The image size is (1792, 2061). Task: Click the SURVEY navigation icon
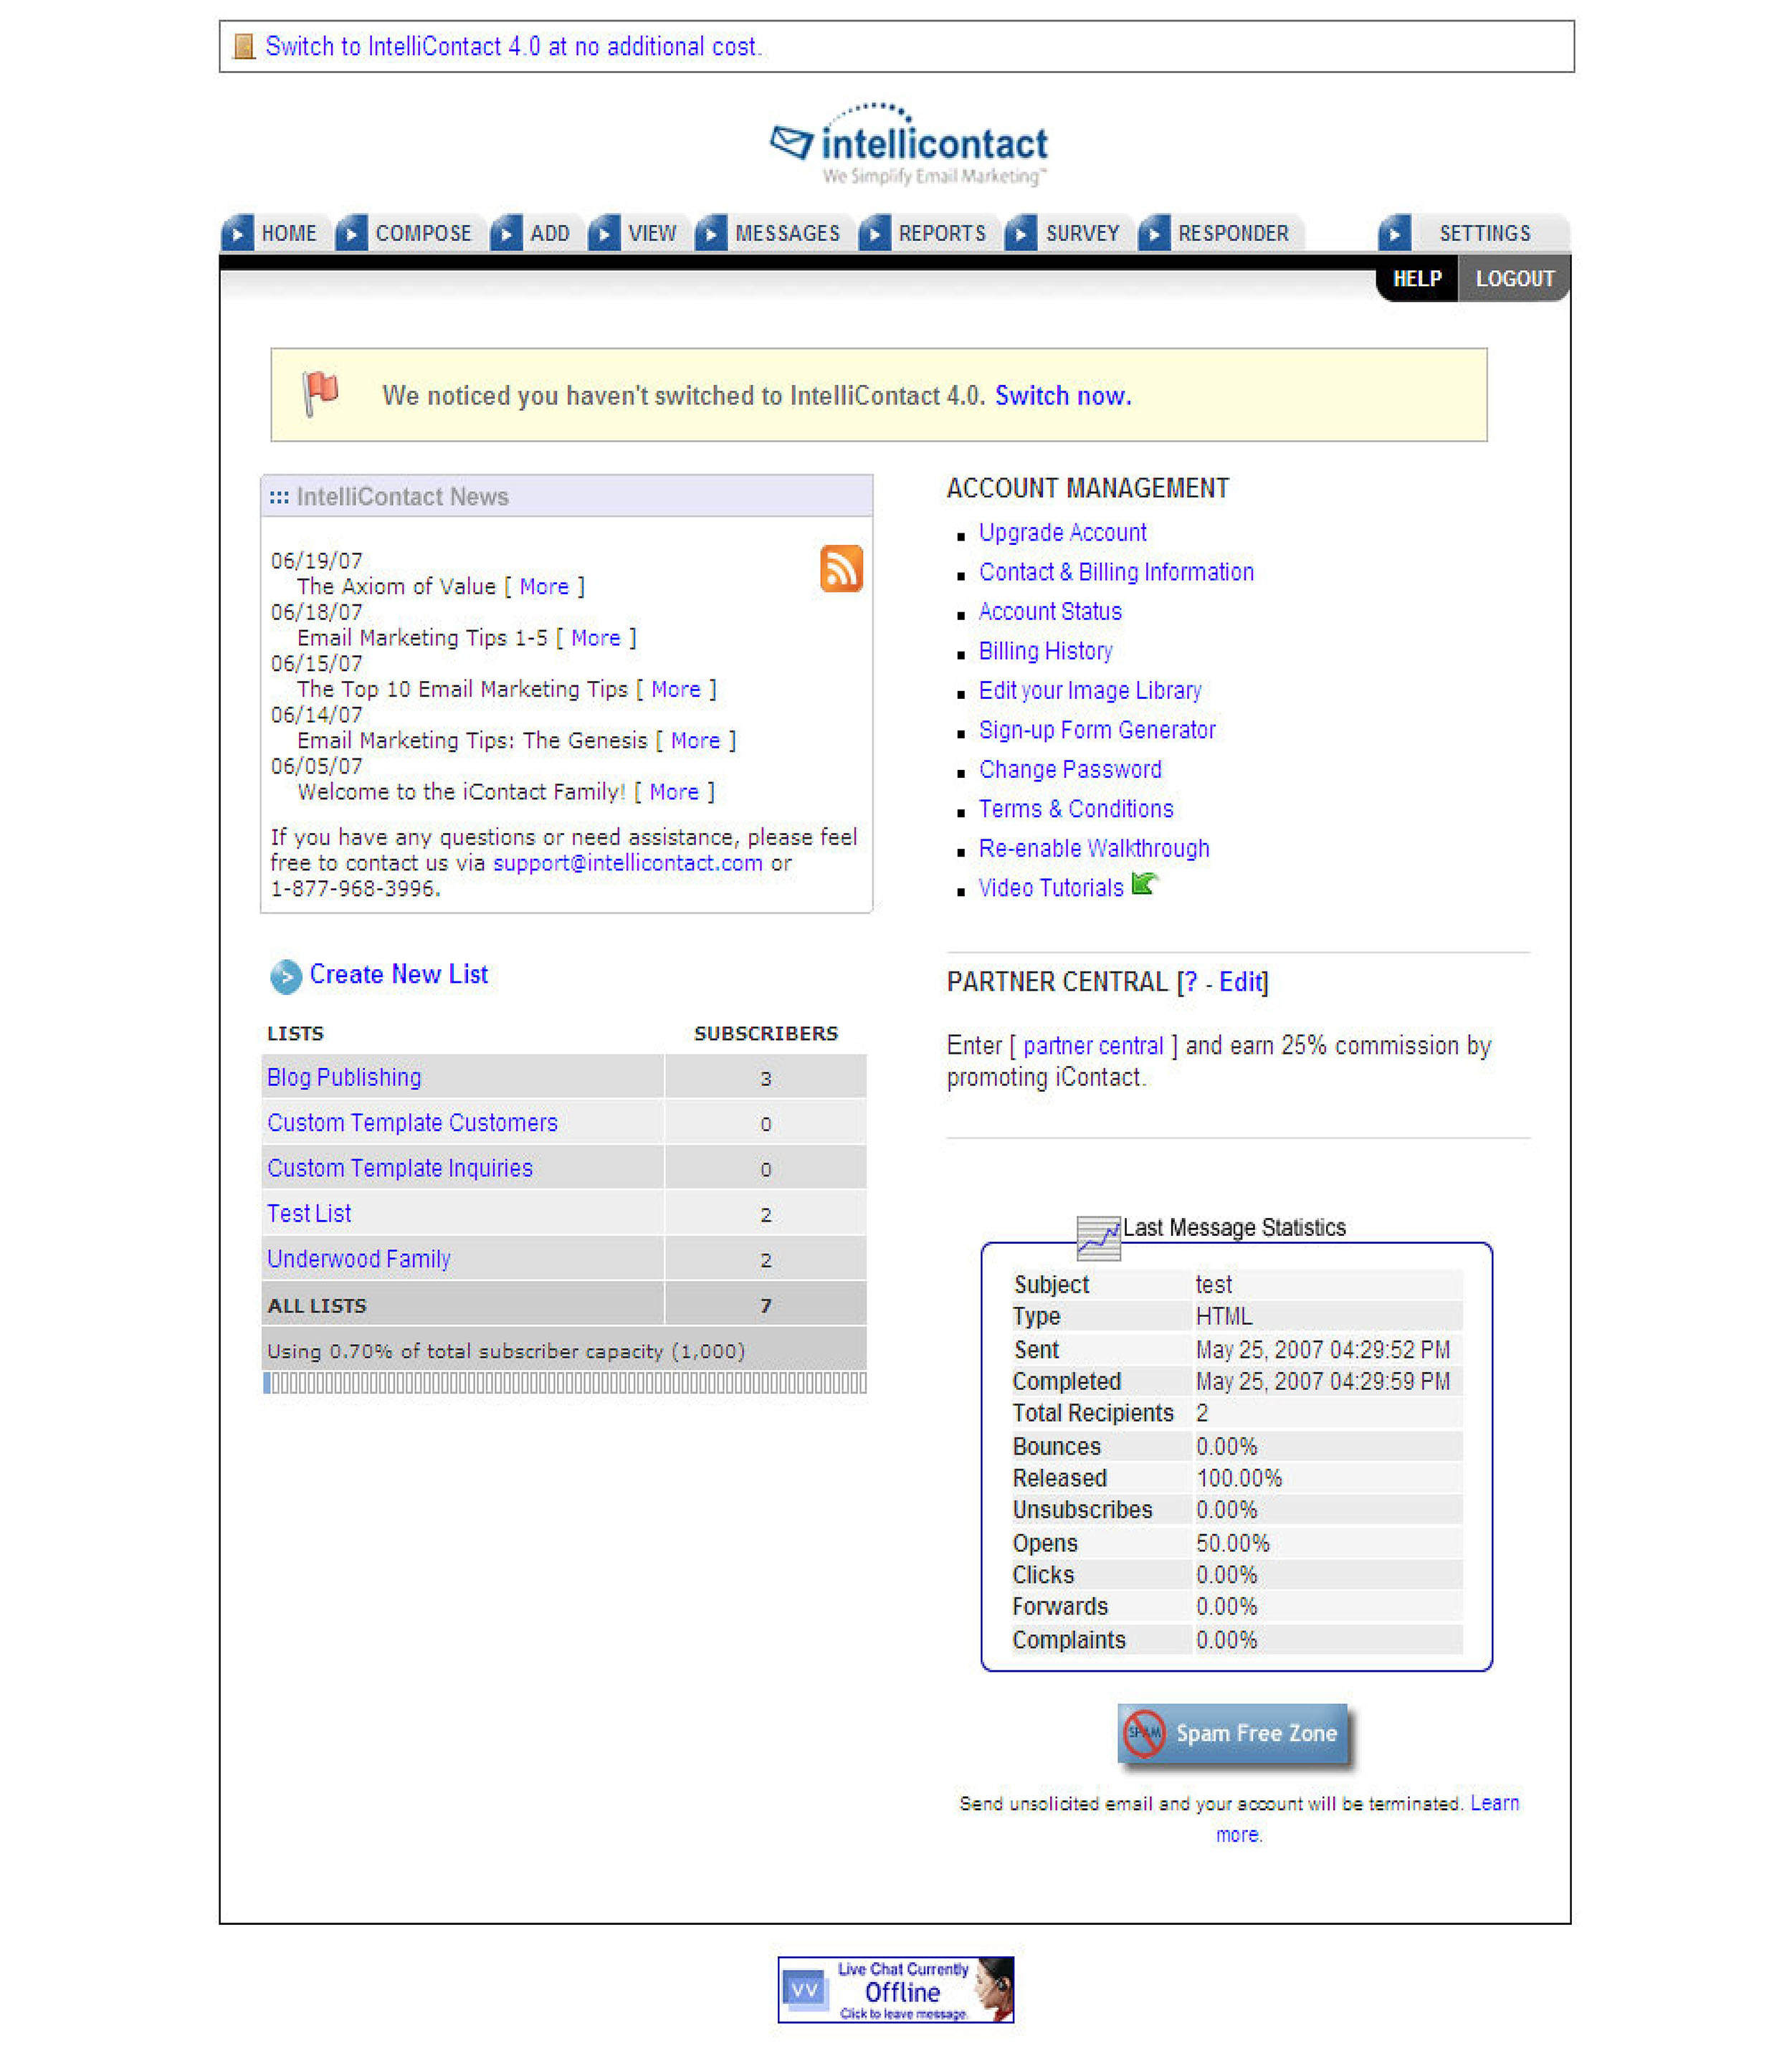click(x=1021, y=232)
